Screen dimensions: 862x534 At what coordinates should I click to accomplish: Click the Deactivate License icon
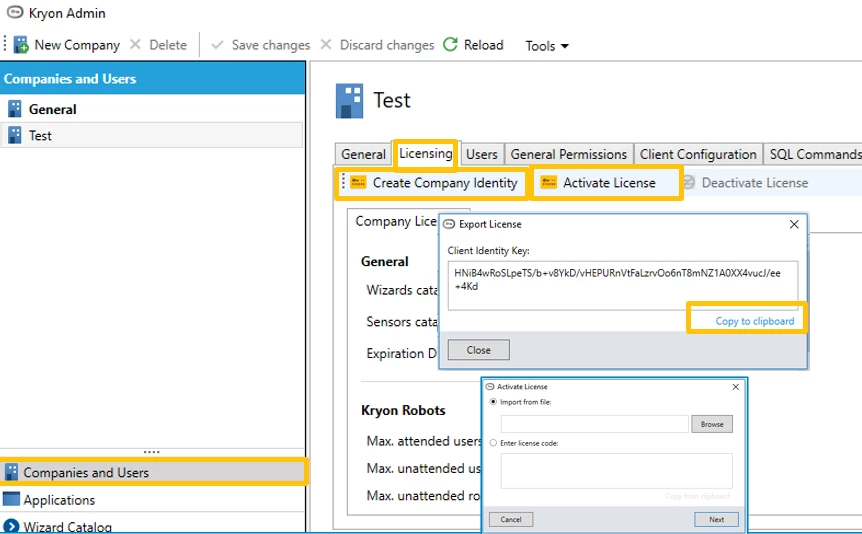(688, 182)
